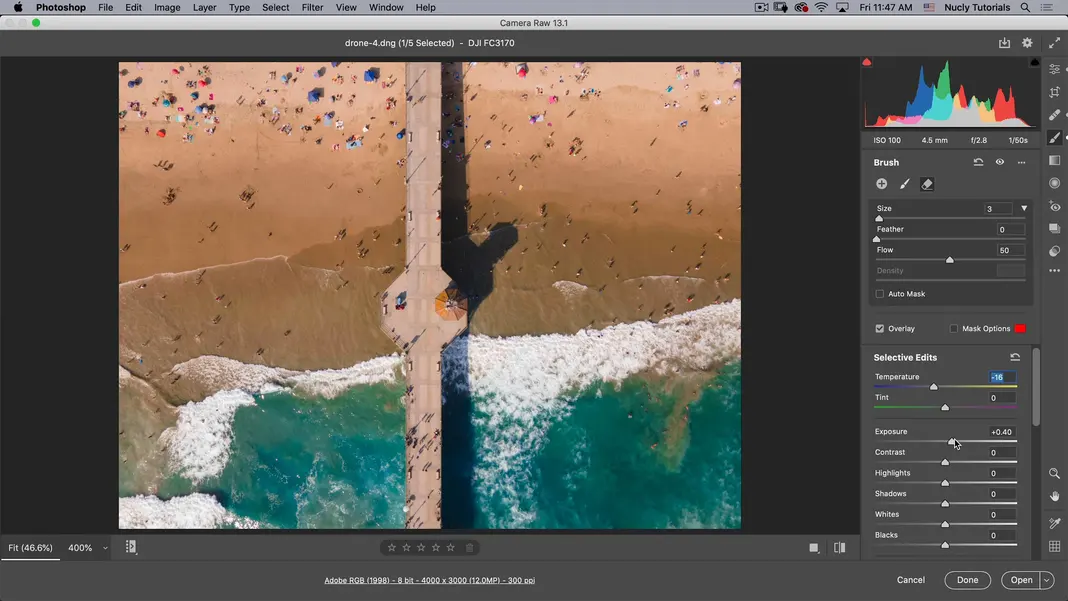This screenshot has width=1068, height=601.
Task: Select the Hand pan tool
Action: tap(1054, 496)
